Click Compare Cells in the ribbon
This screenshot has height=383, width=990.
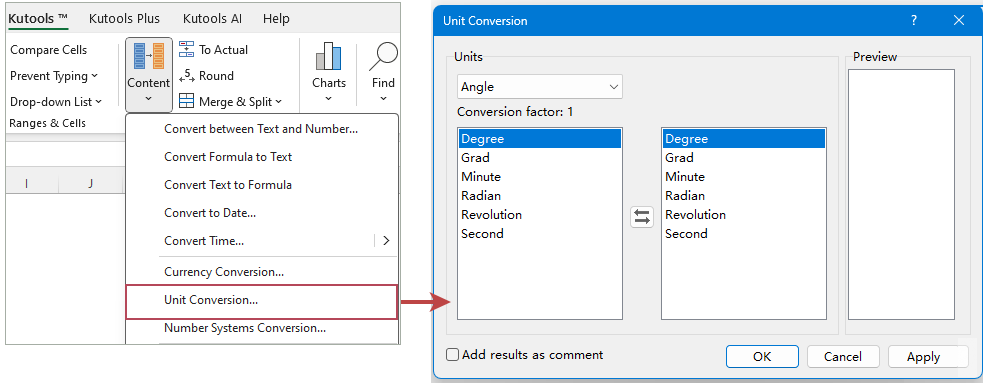(49, 50)
